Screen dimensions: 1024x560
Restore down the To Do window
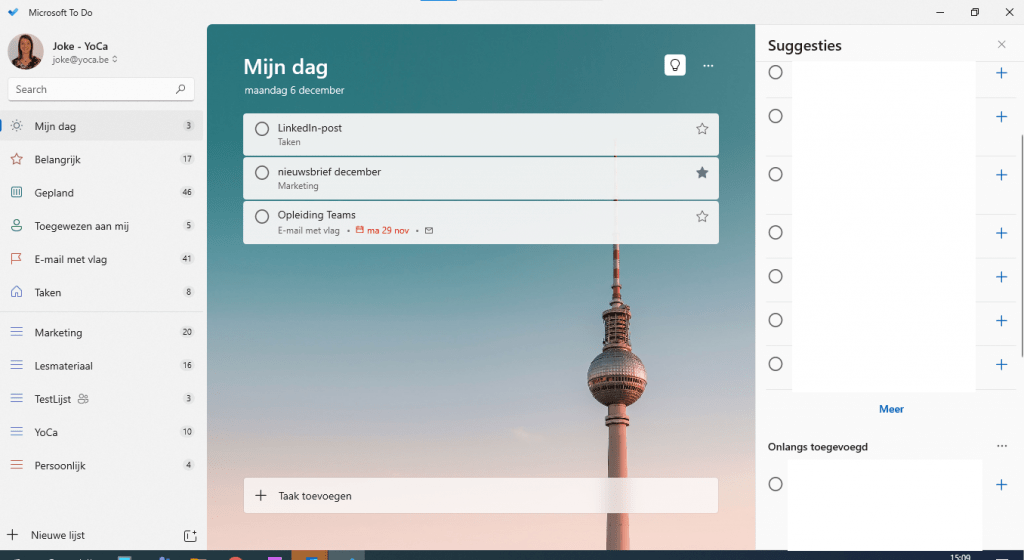tap(975, 12)
